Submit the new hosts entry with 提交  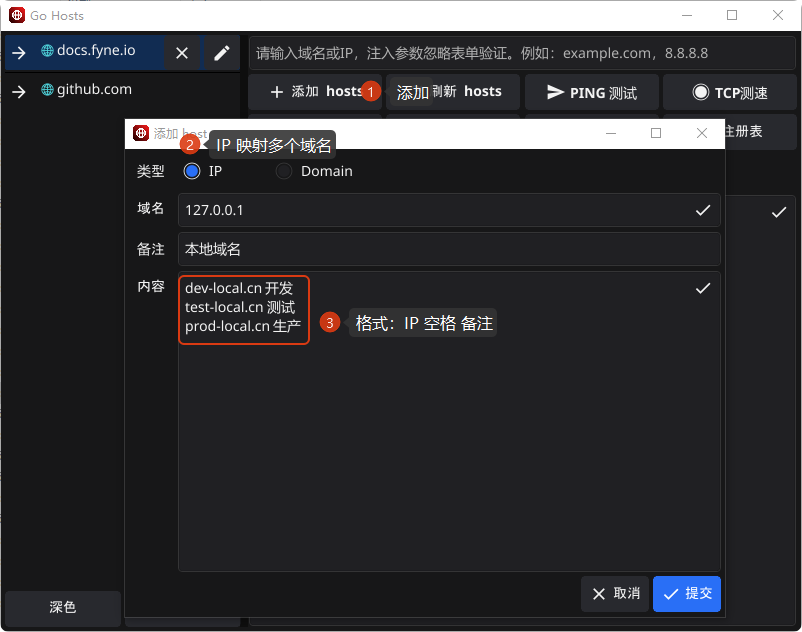687,593
